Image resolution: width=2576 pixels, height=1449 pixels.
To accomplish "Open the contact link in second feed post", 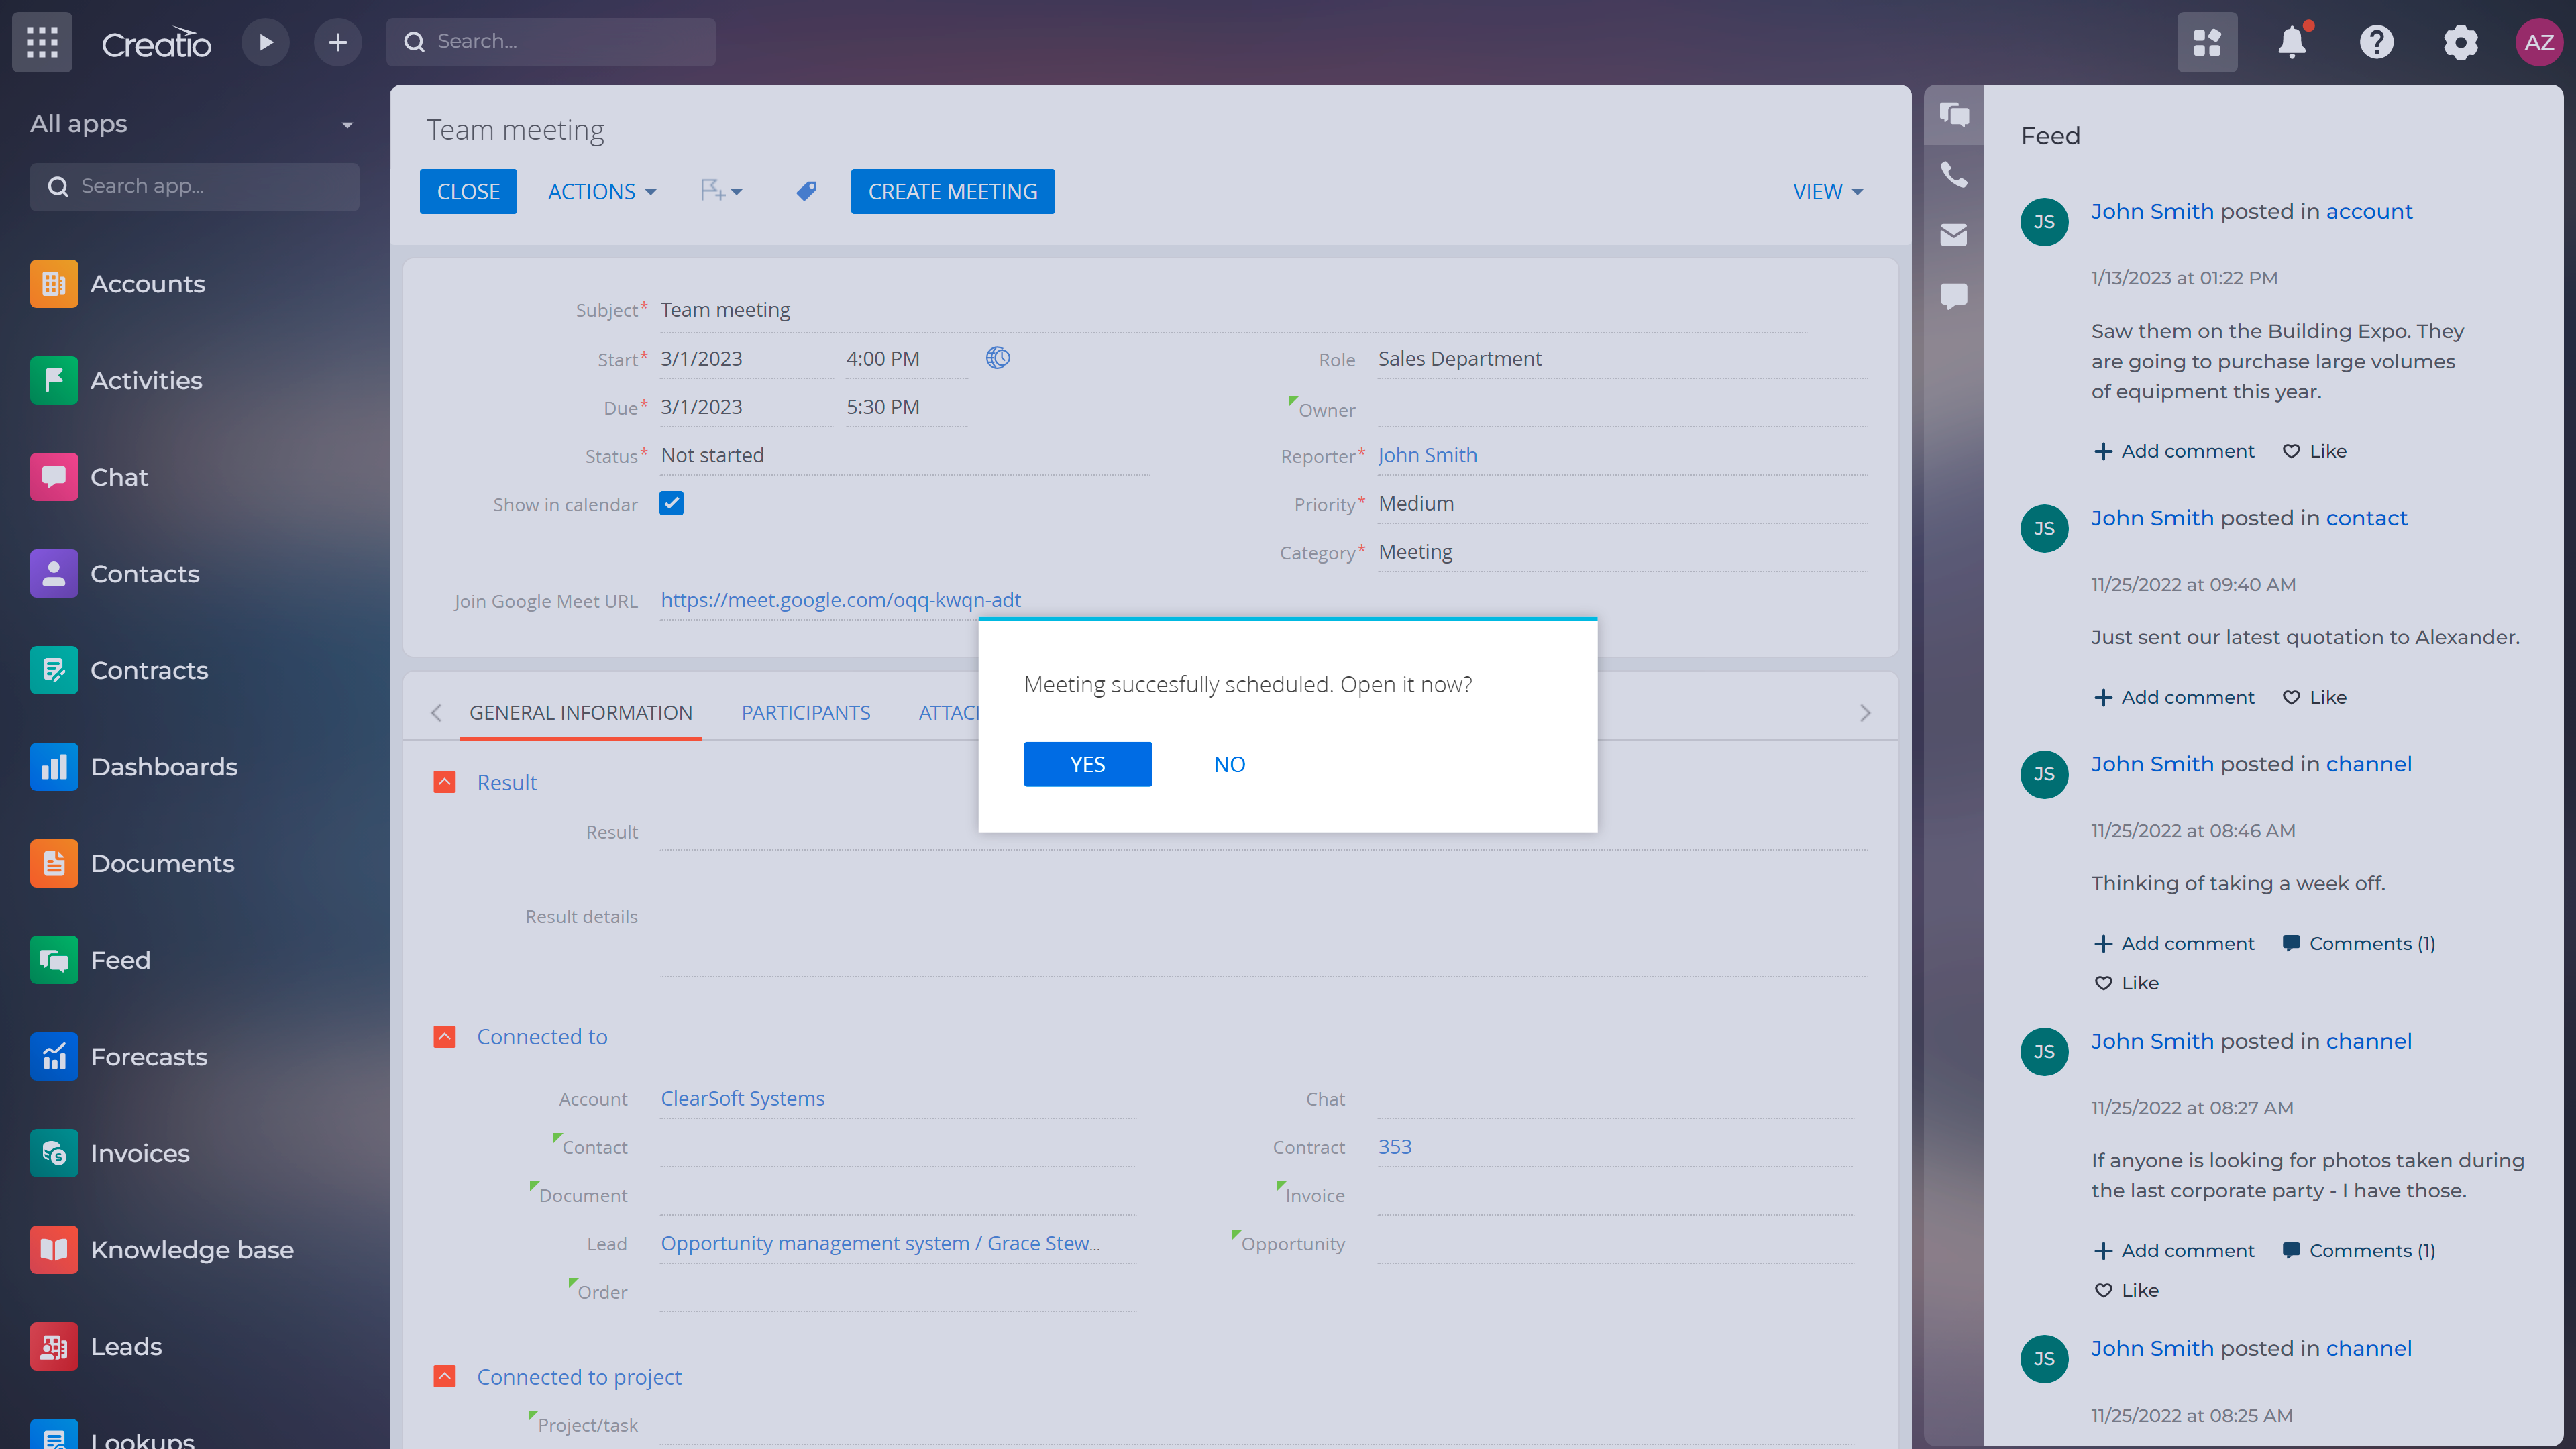I will pos(2366,518).
